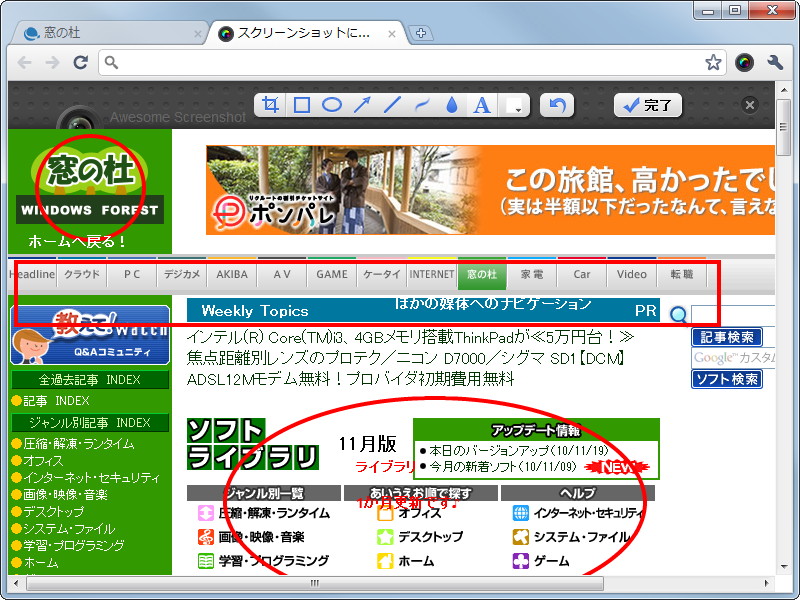The height and width of the screenshot is (600, 800).
Task: Open 今月の新着ソフト link
Action: tap(503, 466)
